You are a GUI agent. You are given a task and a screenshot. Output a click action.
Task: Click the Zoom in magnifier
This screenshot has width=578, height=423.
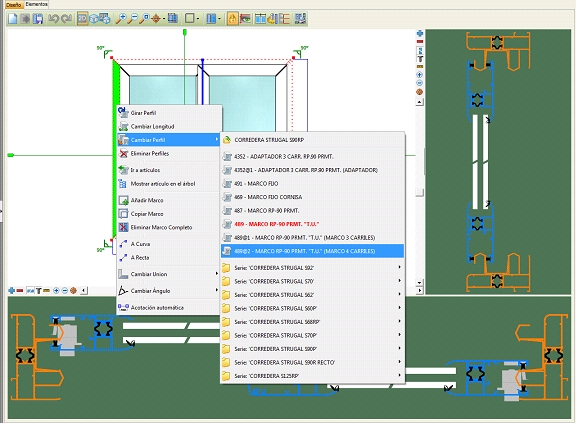point(121,18)
